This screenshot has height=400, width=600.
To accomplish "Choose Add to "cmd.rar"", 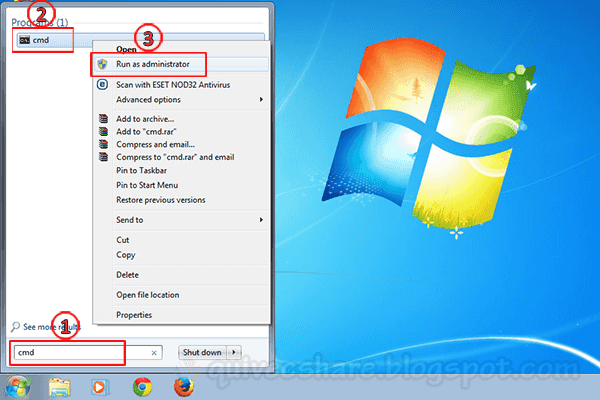I will coord(146,131).
